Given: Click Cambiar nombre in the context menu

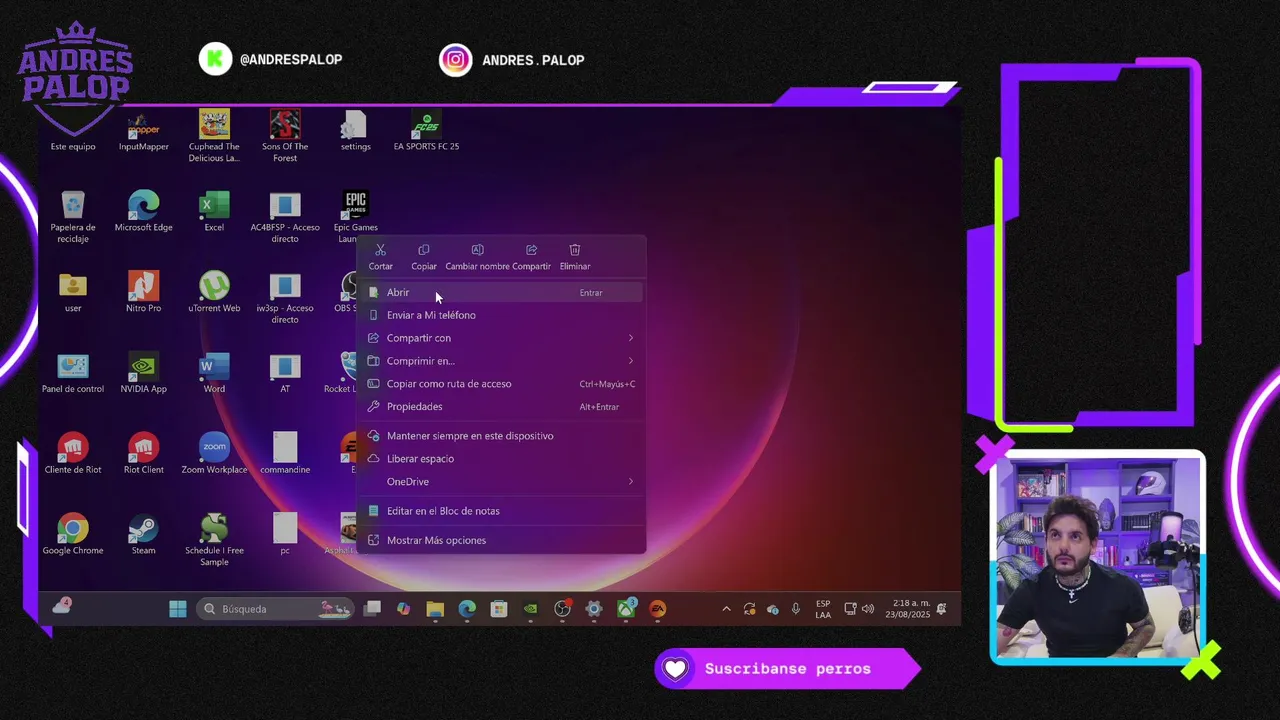Looking at the screenshot, I should point(477,257).
